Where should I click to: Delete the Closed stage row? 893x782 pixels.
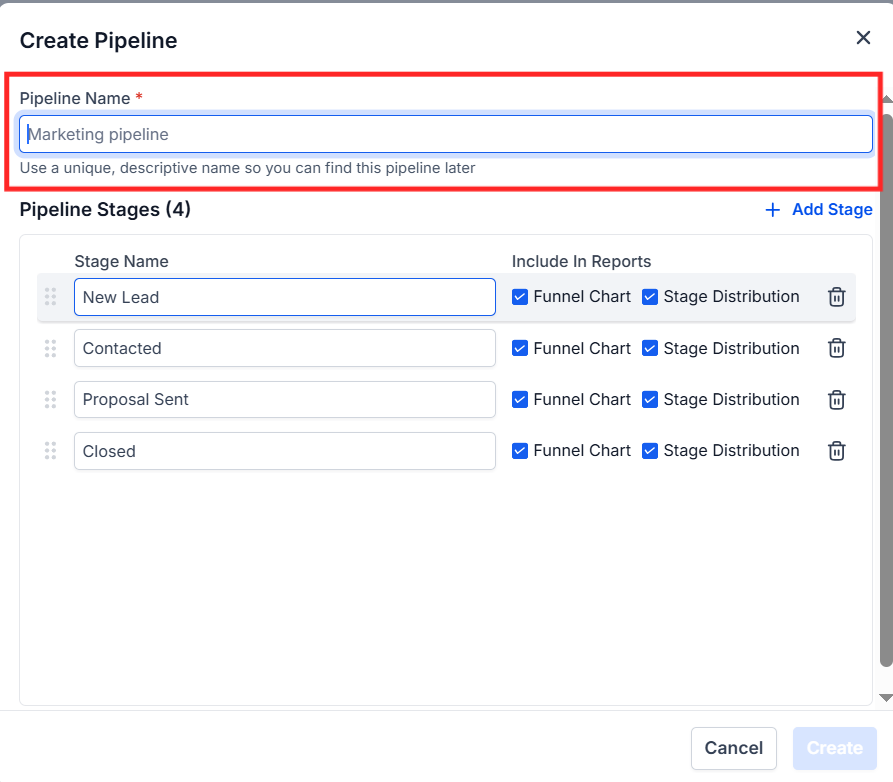coord(837,451)
